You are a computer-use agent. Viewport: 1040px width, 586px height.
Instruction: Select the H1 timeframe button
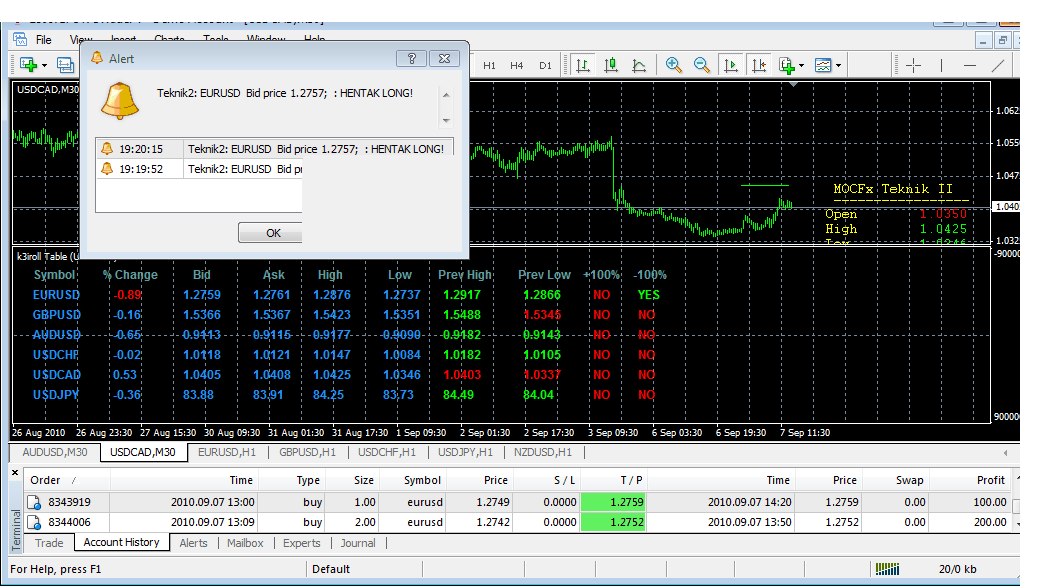pos(489,65)
